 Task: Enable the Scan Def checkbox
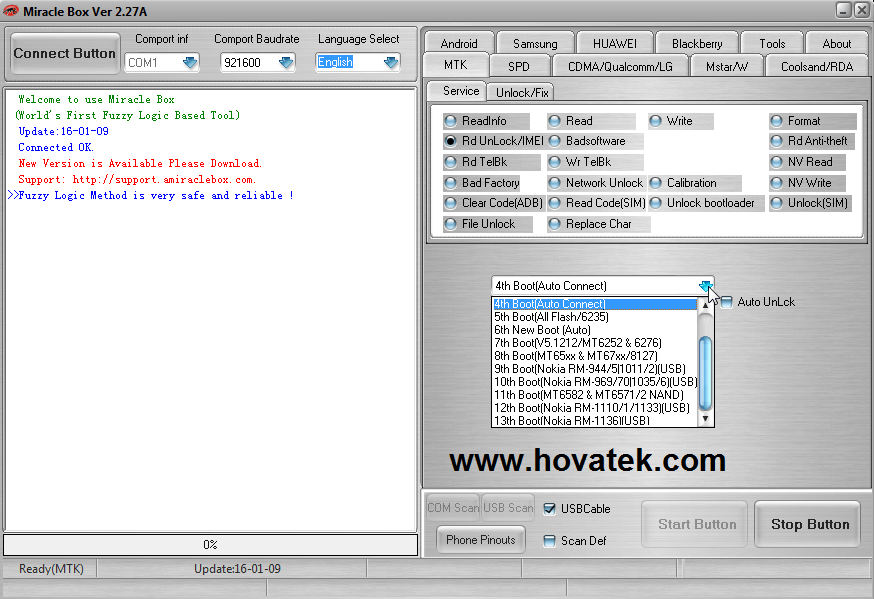549,541
